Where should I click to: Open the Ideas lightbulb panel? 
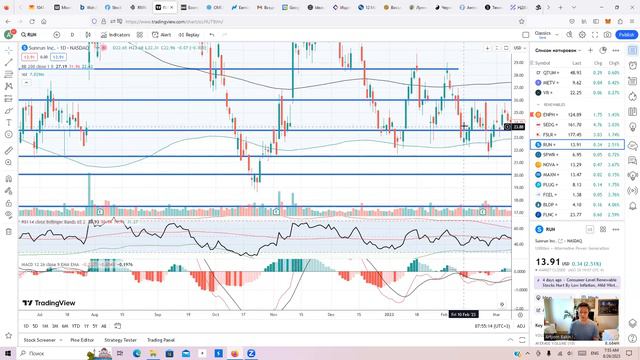point(633,127)
